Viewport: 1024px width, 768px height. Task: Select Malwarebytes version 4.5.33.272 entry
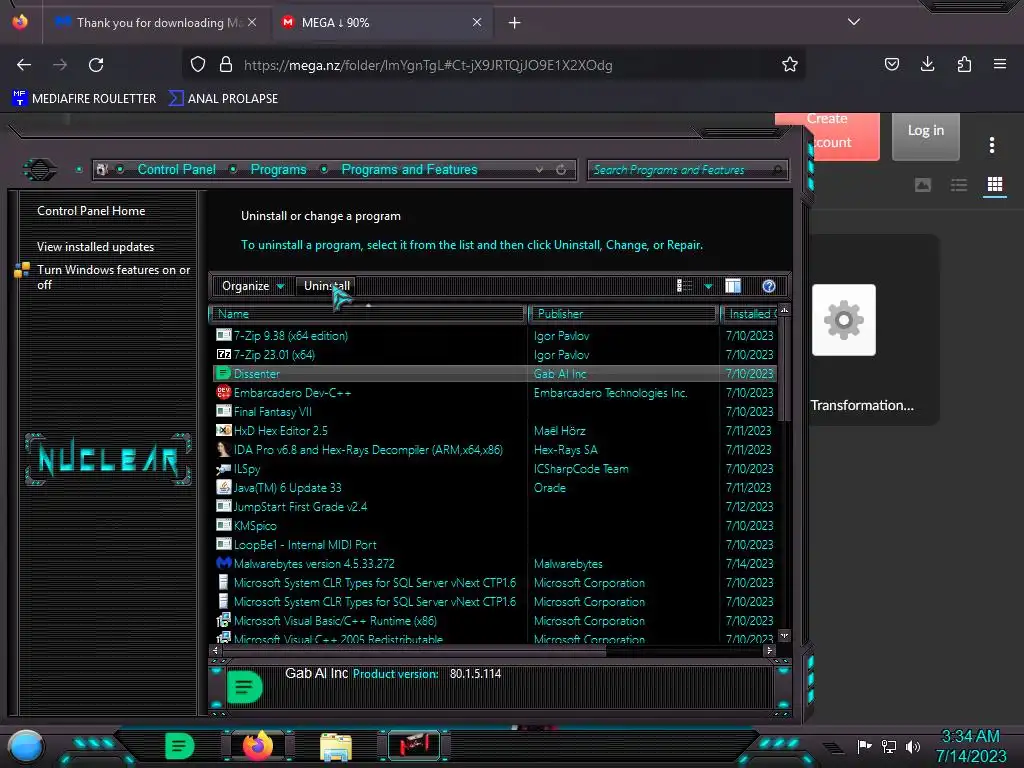coord(495,563)
